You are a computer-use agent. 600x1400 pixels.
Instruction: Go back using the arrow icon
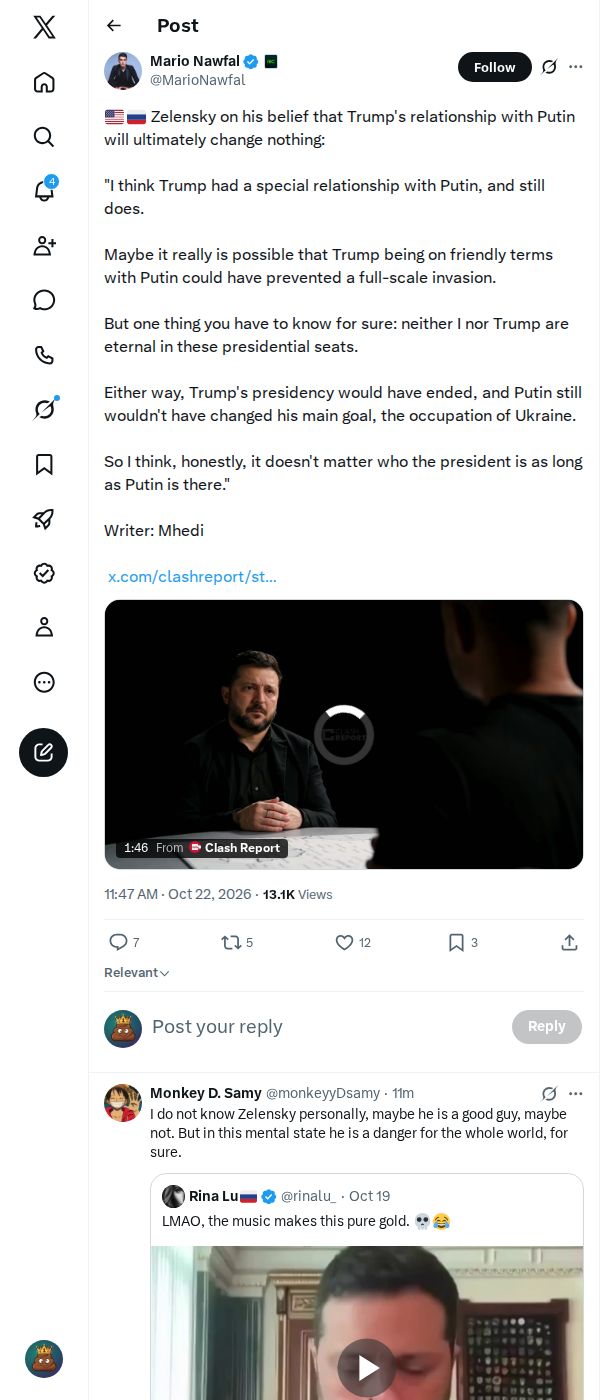pos(114,26)
